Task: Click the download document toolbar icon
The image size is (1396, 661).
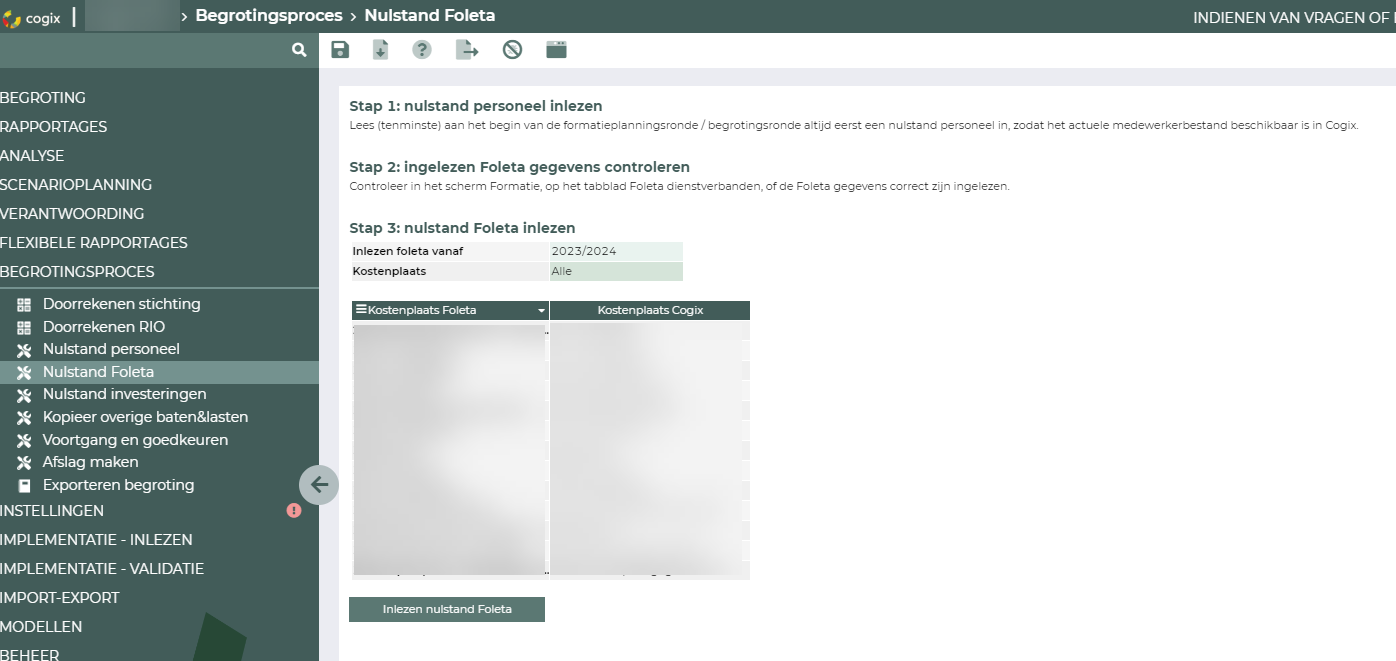Action: [x=380, y=50]
